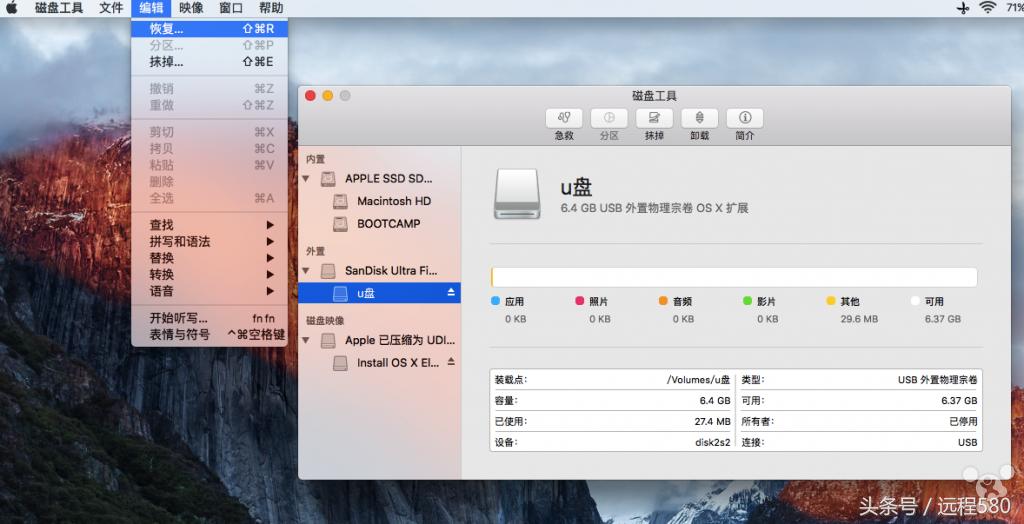Eject the u盘 volume in sidebar

coord(451,293)
